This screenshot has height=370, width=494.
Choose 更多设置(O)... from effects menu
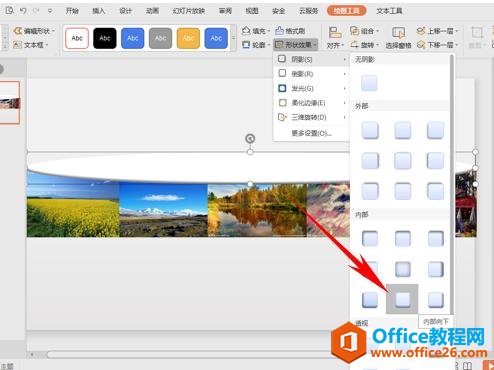(311, 133)
